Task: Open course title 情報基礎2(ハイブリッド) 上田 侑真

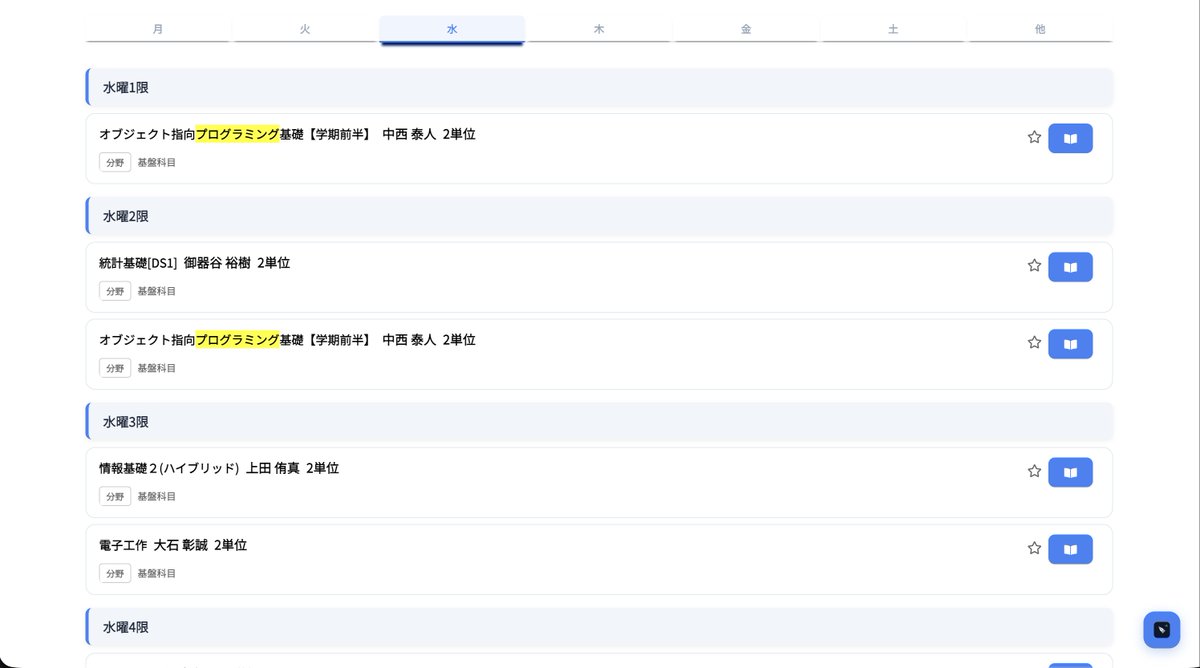Action: coord(219,468)
